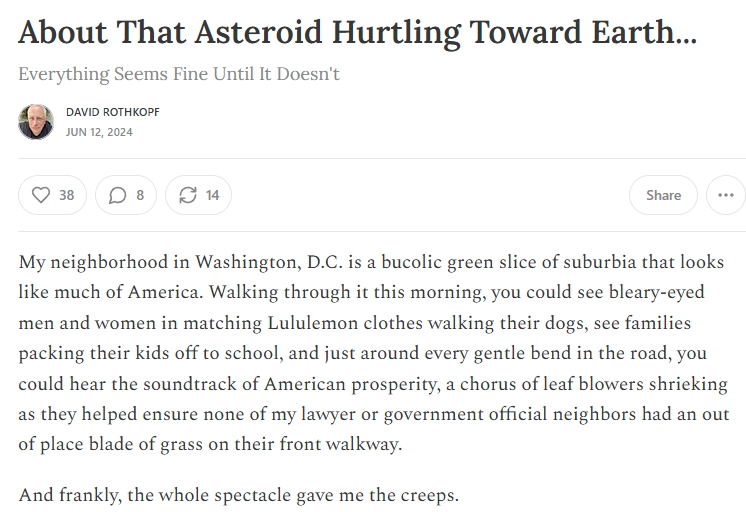Restack the post using the circular arrows icon
746x512 pixels.
click(188, 195)
